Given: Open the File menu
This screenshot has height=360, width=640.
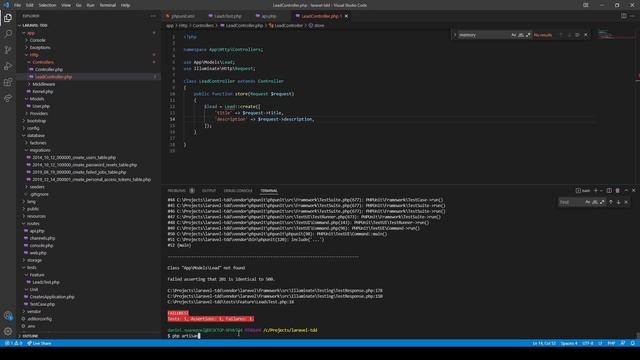Looking at the screenshot, I should 18,5.
